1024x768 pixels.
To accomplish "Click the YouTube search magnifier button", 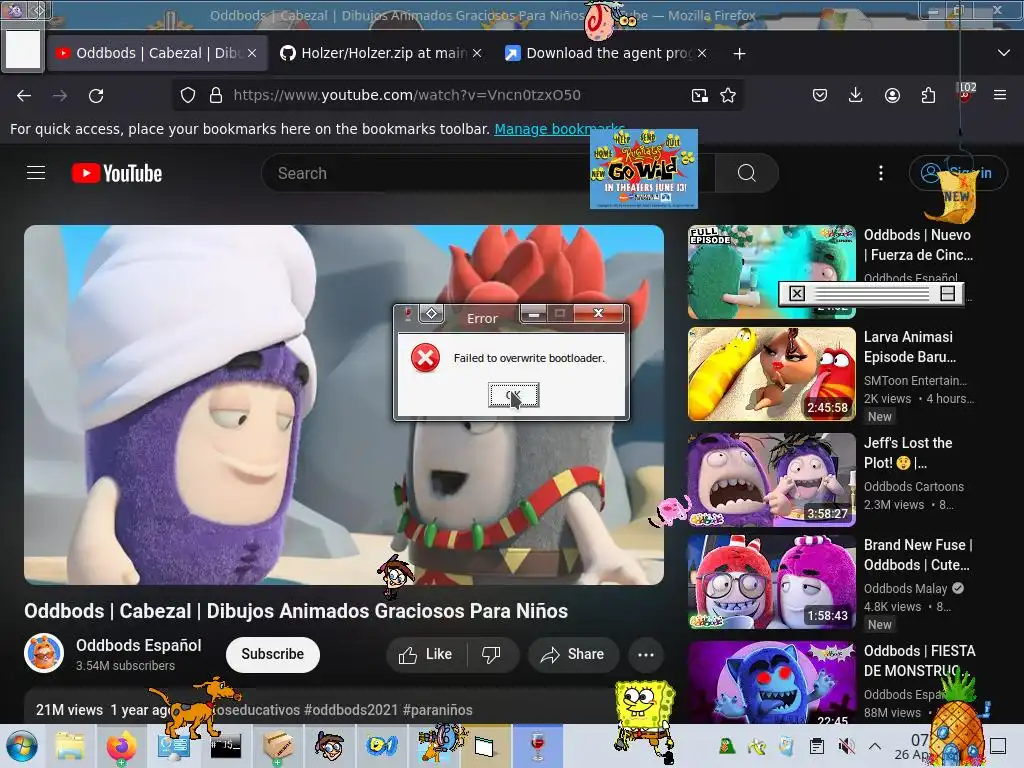I will [x=746, y=173].
